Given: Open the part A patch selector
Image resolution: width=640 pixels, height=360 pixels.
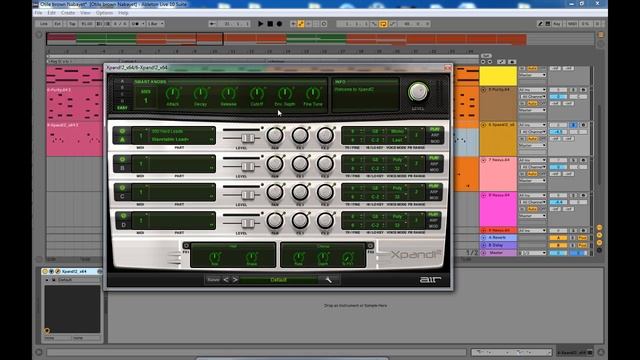Looking at the screenshot, I should [x=182, y=135].
